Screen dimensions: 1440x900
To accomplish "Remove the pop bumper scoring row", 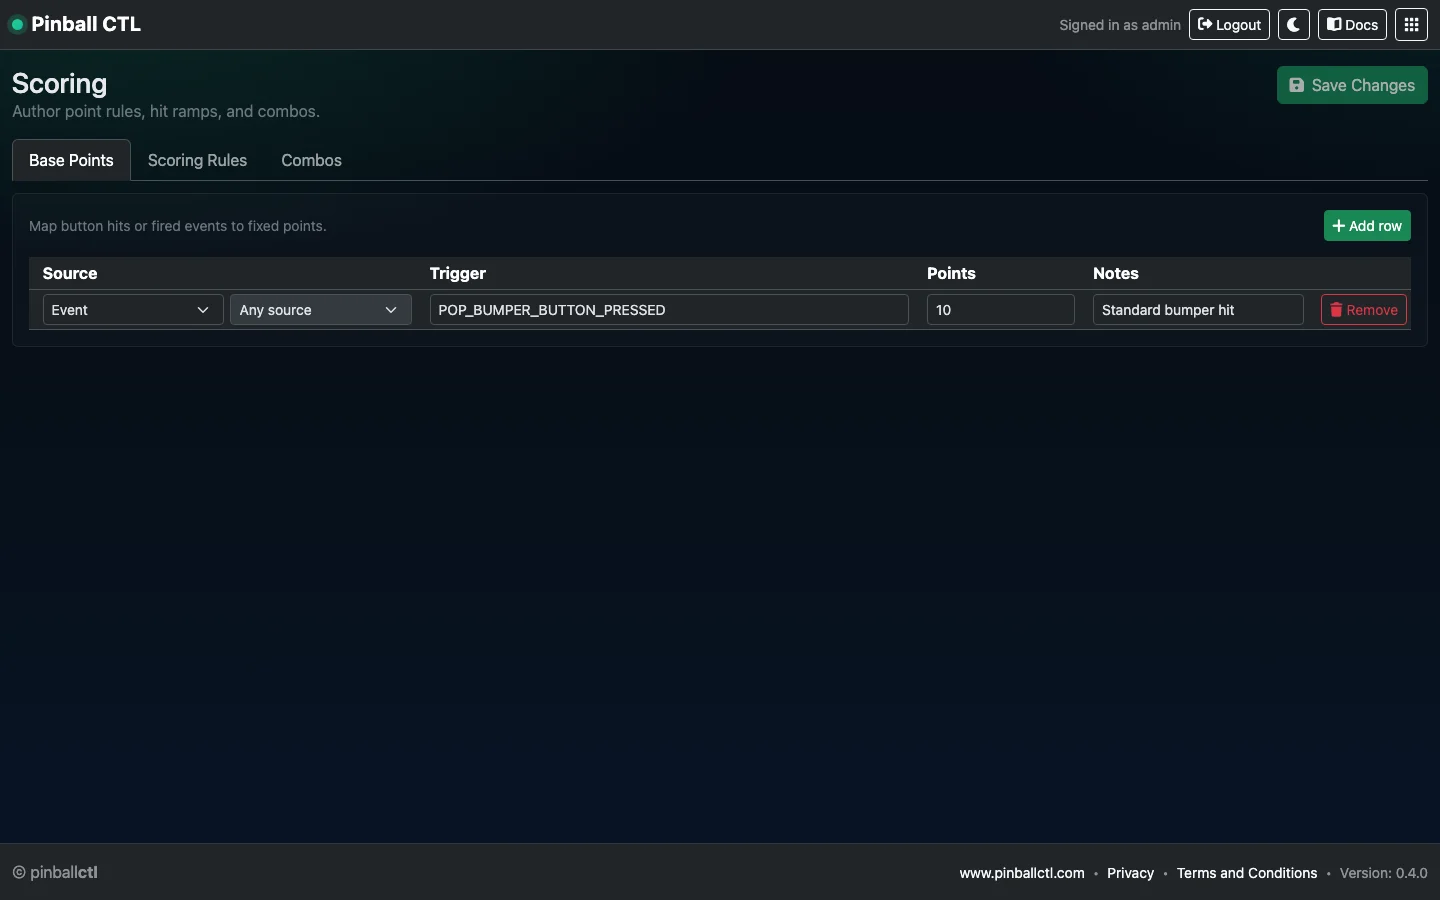I will pyautogui.click(x=1363, y=310).
